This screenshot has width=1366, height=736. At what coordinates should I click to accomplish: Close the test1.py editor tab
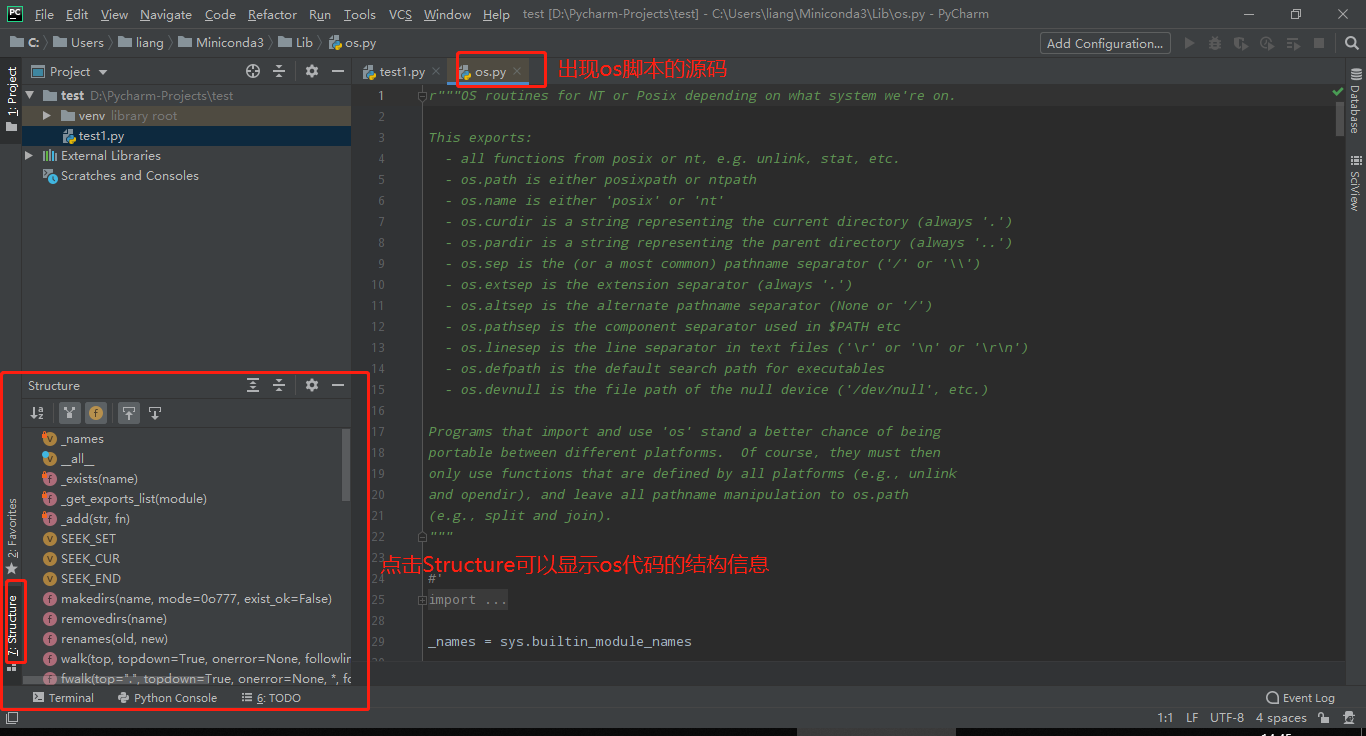coord(436,71)
